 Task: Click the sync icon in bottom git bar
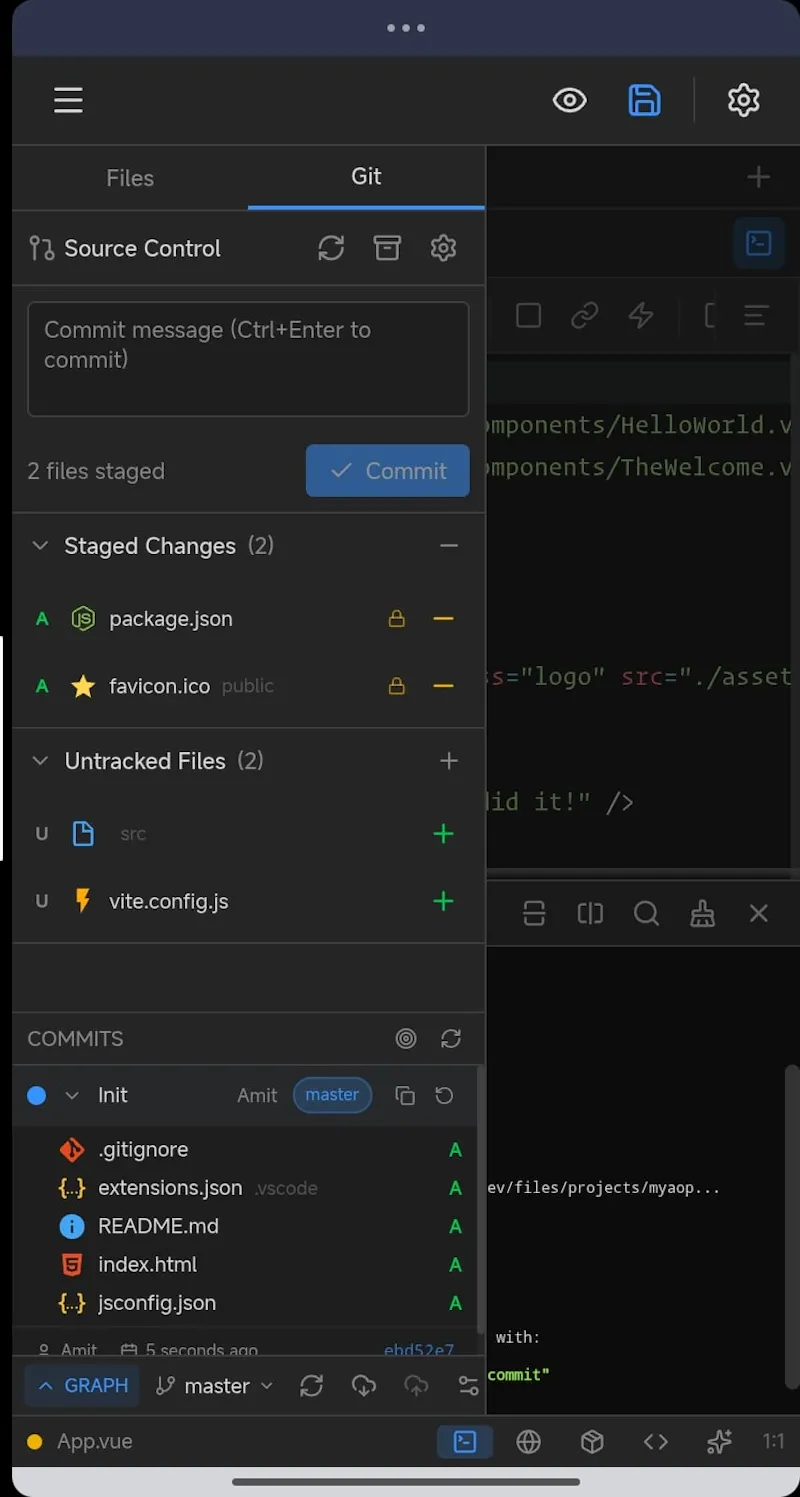click(x=312, y=1386)
